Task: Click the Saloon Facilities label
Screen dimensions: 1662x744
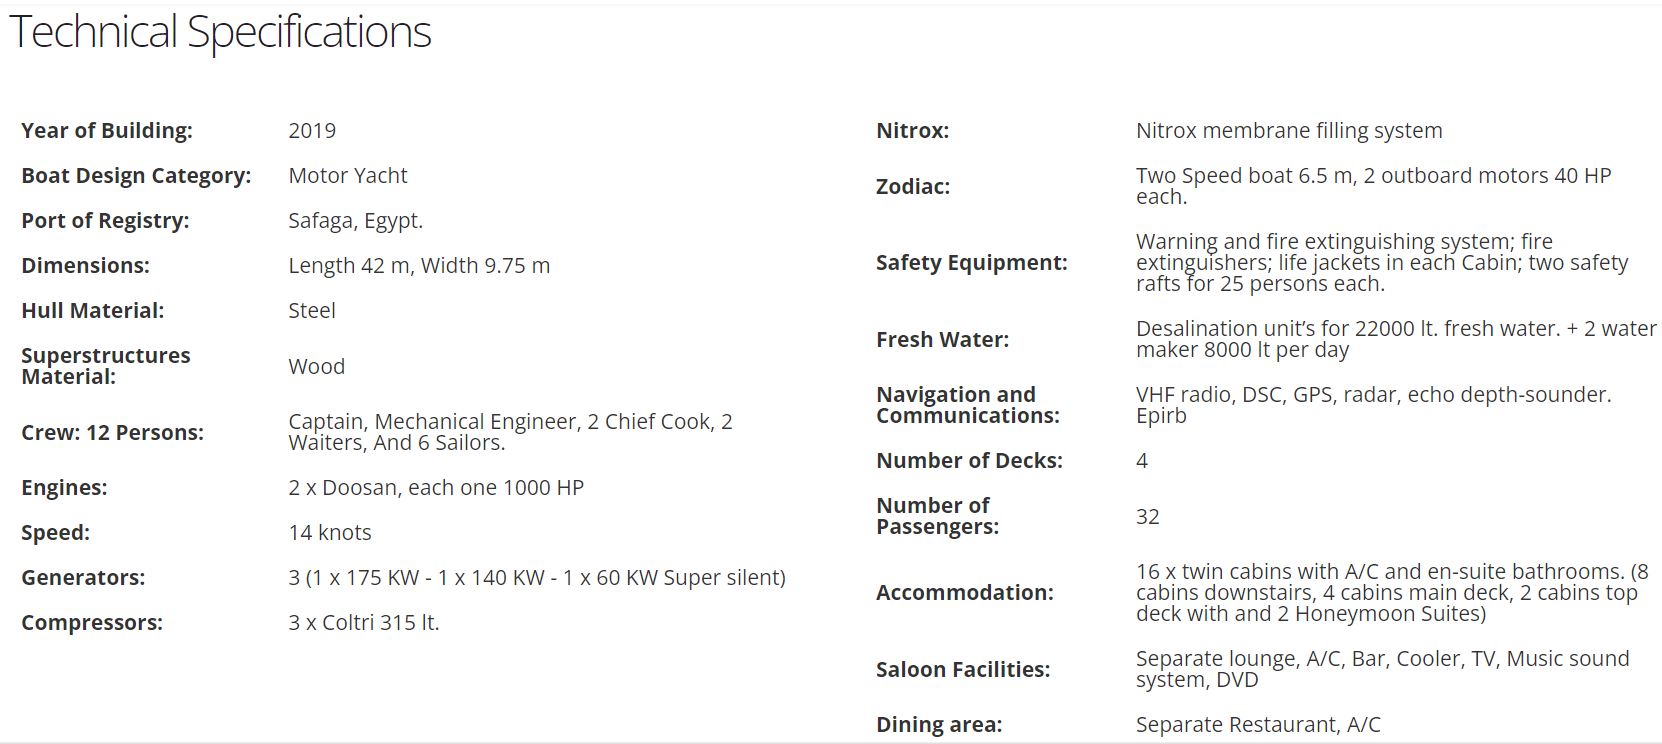Action: tap(963, 670)
